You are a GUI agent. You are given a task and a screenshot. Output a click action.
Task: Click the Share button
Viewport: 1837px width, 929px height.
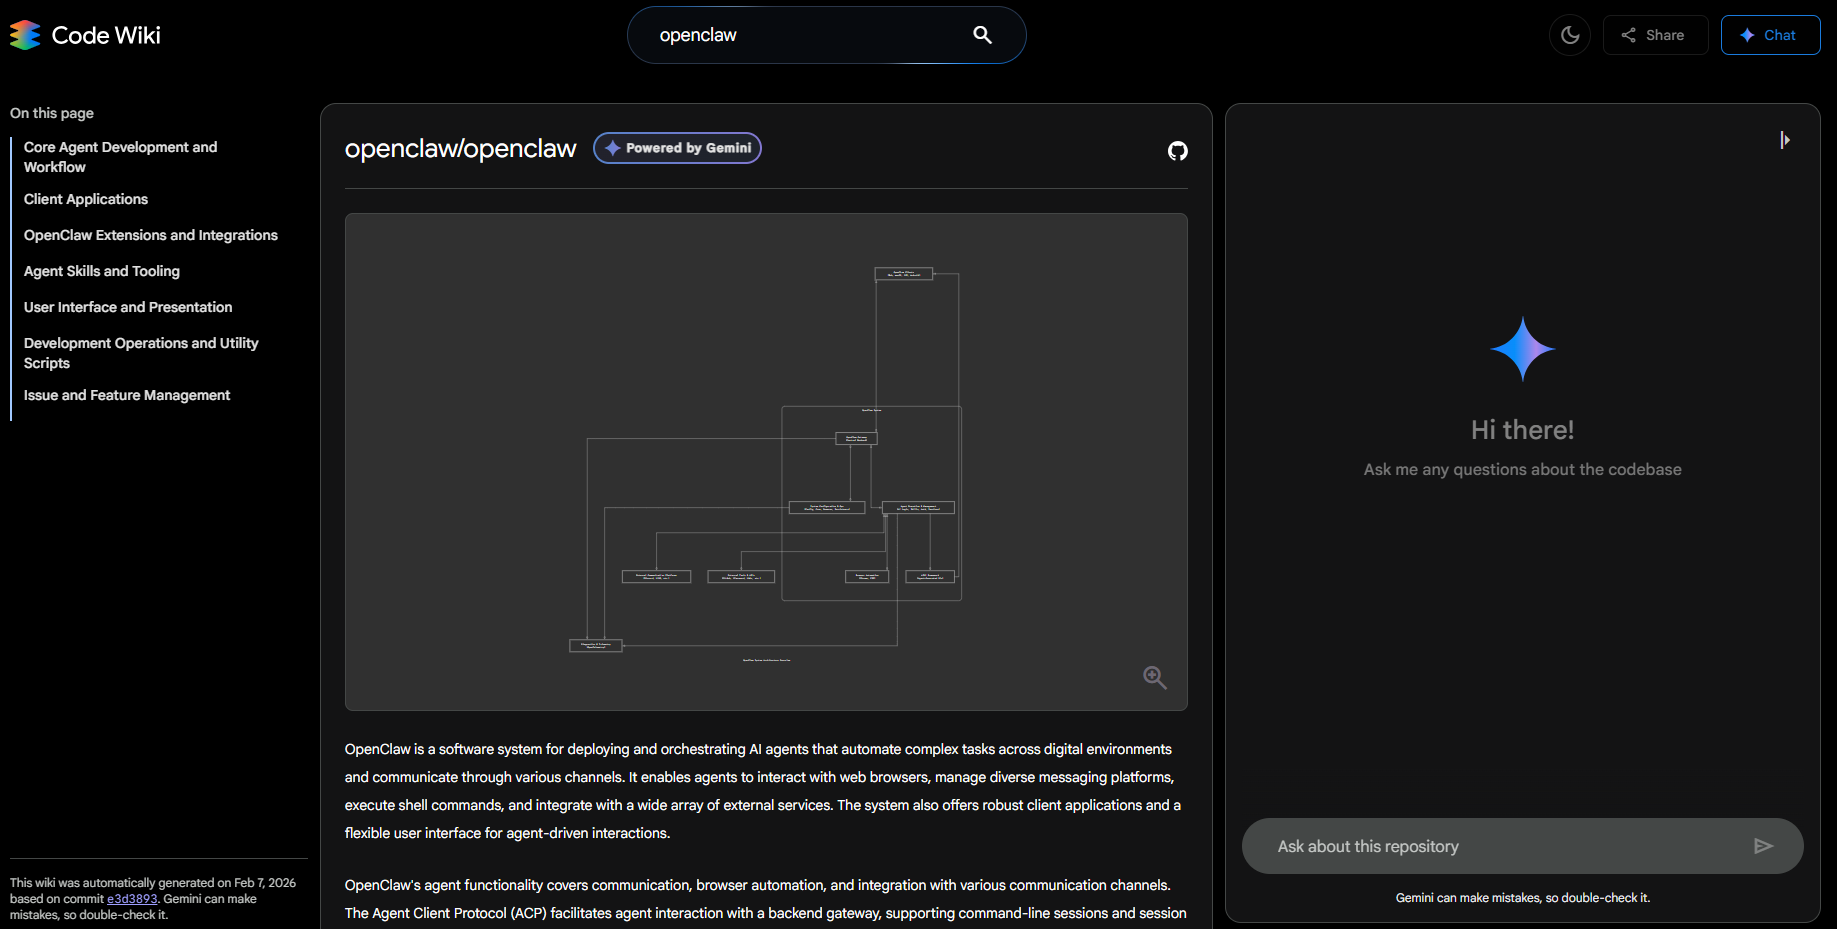(x=1655, y=35)
